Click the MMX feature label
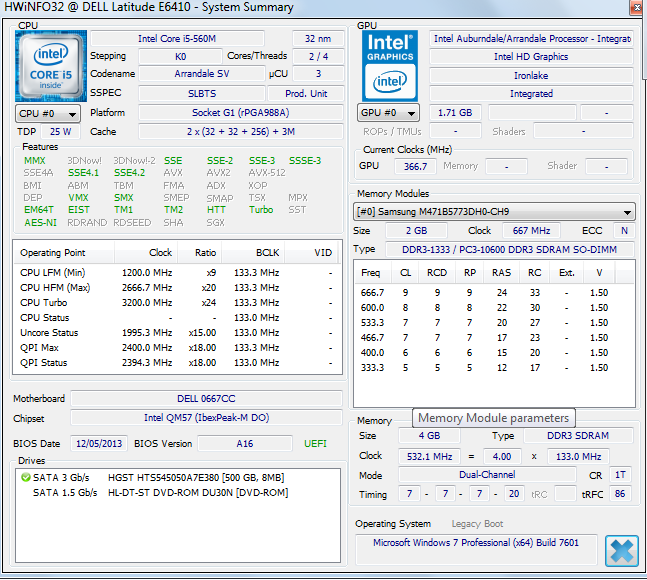The width and height of the screenshot is (647, 580). (35, 160)
